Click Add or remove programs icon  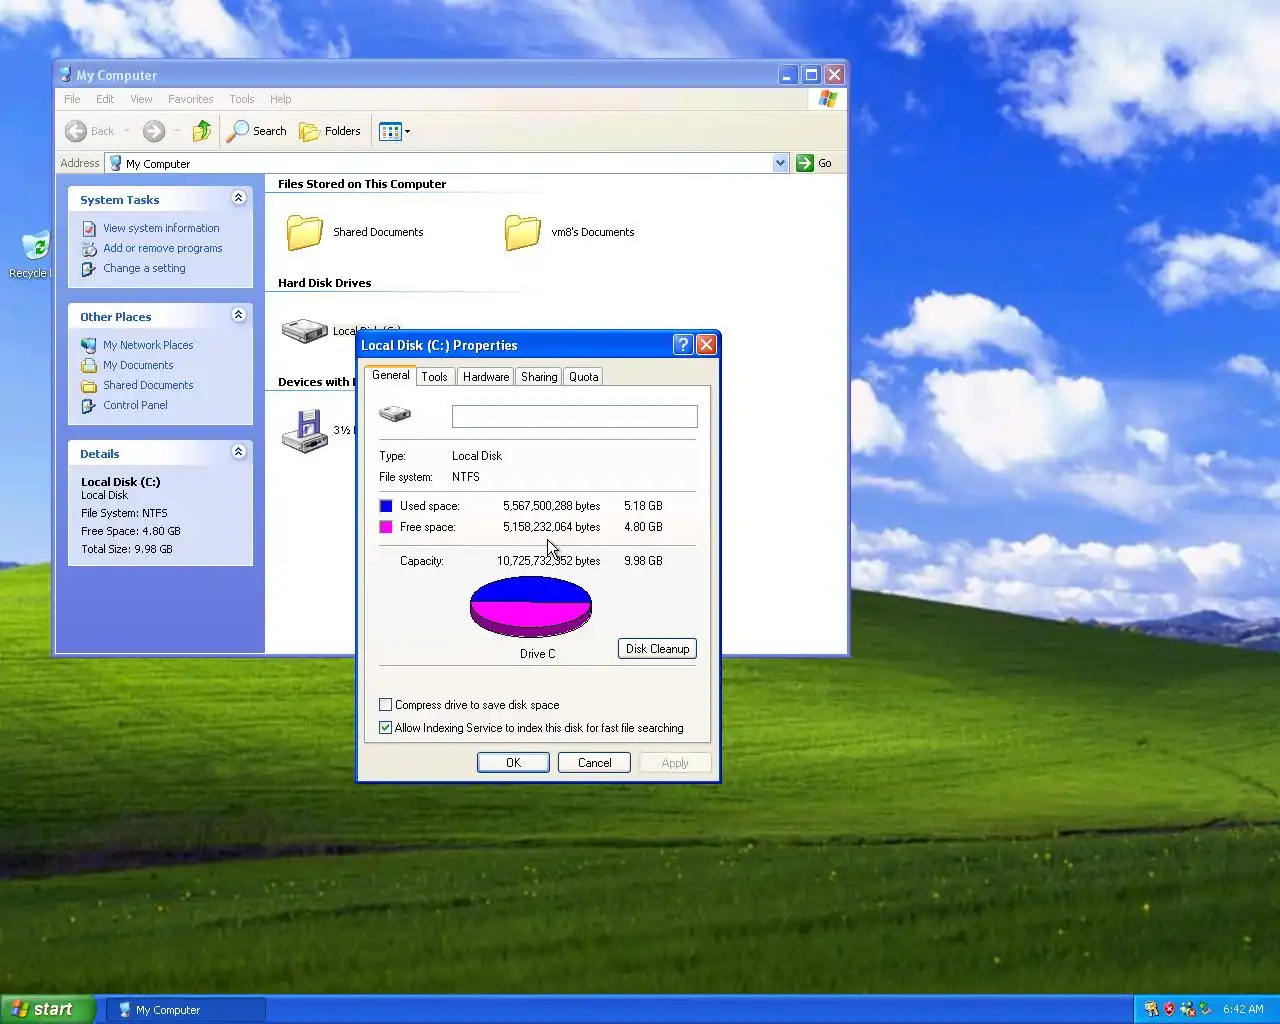[x=89, y=248]
